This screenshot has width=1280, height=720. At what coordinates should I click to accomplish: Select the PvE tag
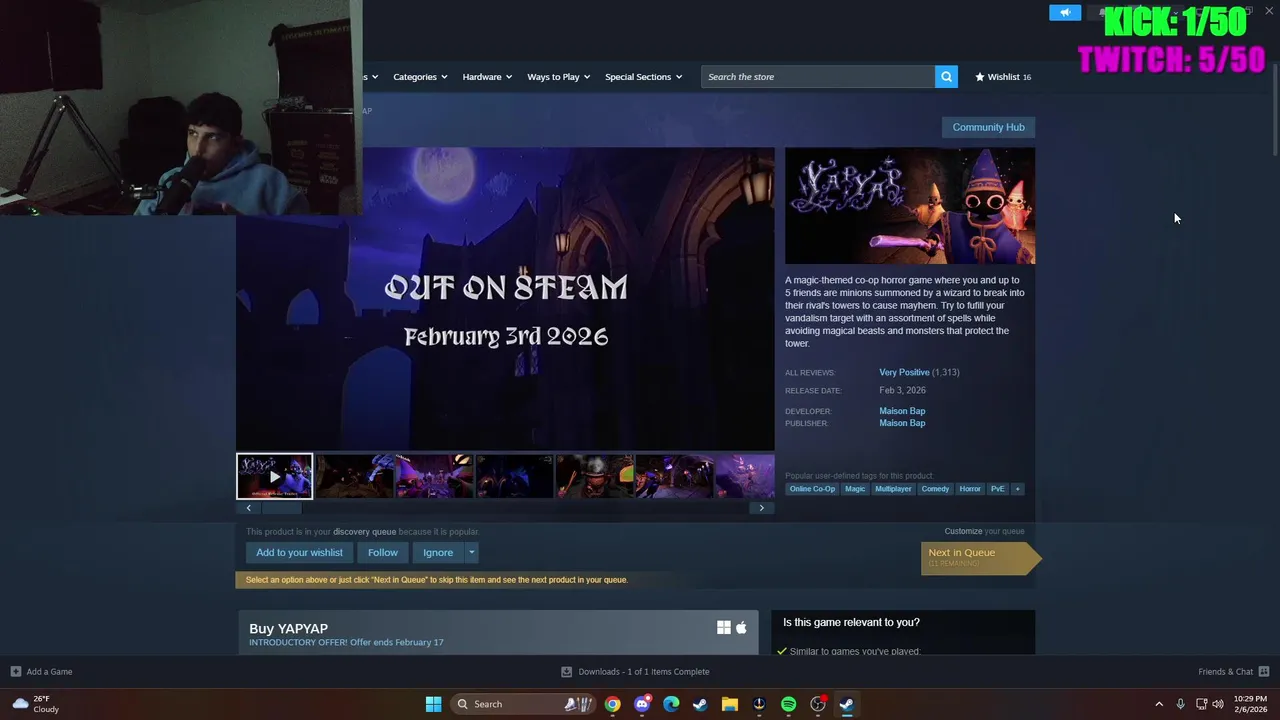click(997, 489)
